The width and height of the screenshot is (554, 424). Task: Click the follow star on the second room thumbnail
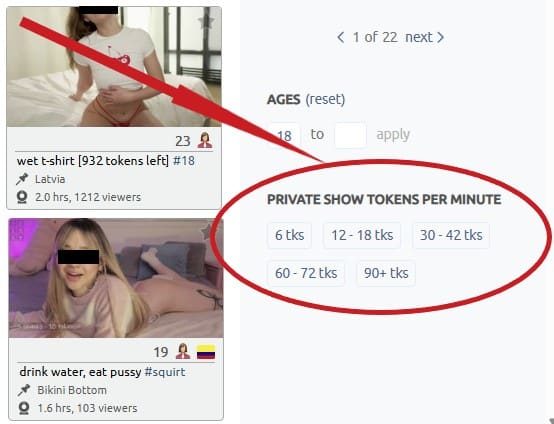pos(208,231)
